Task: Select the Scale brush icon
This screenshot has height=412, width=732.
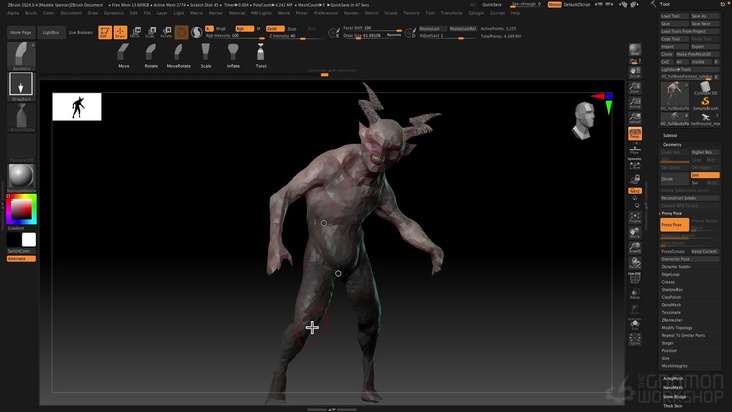Action: pos(206,56)
